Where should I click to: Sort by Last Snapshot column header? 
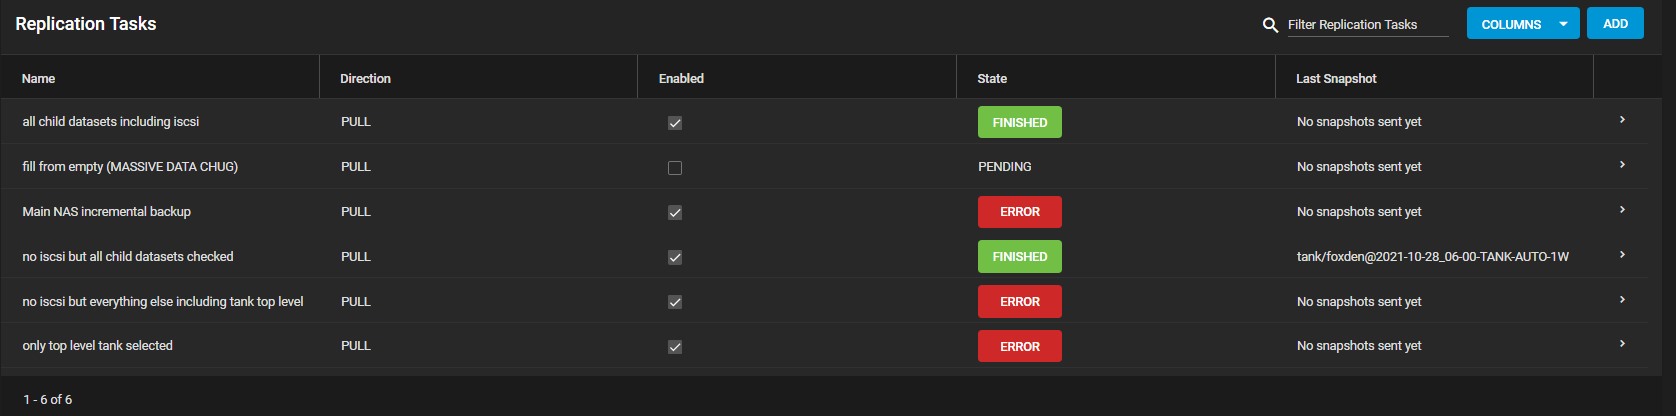1336,78
